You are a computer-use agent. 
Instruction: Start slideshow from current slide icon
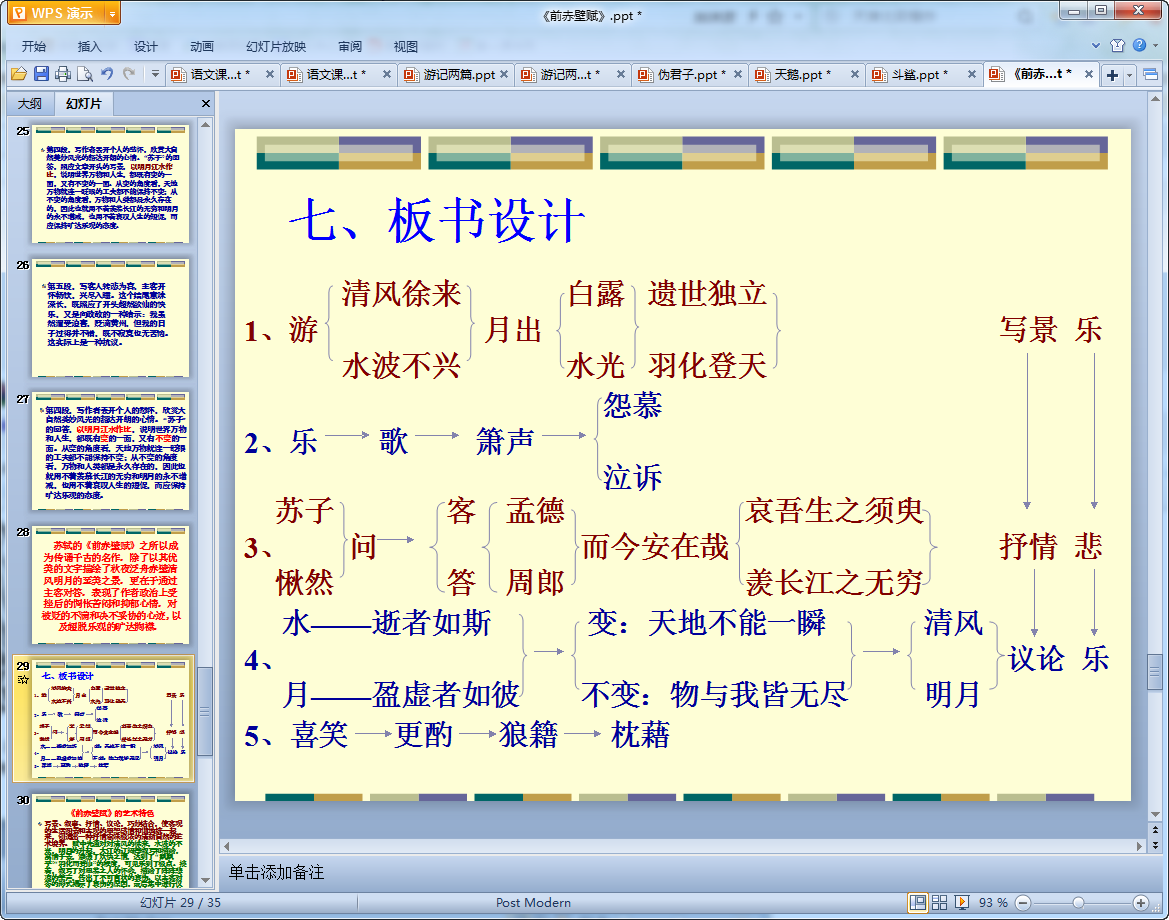click(962, 902)
